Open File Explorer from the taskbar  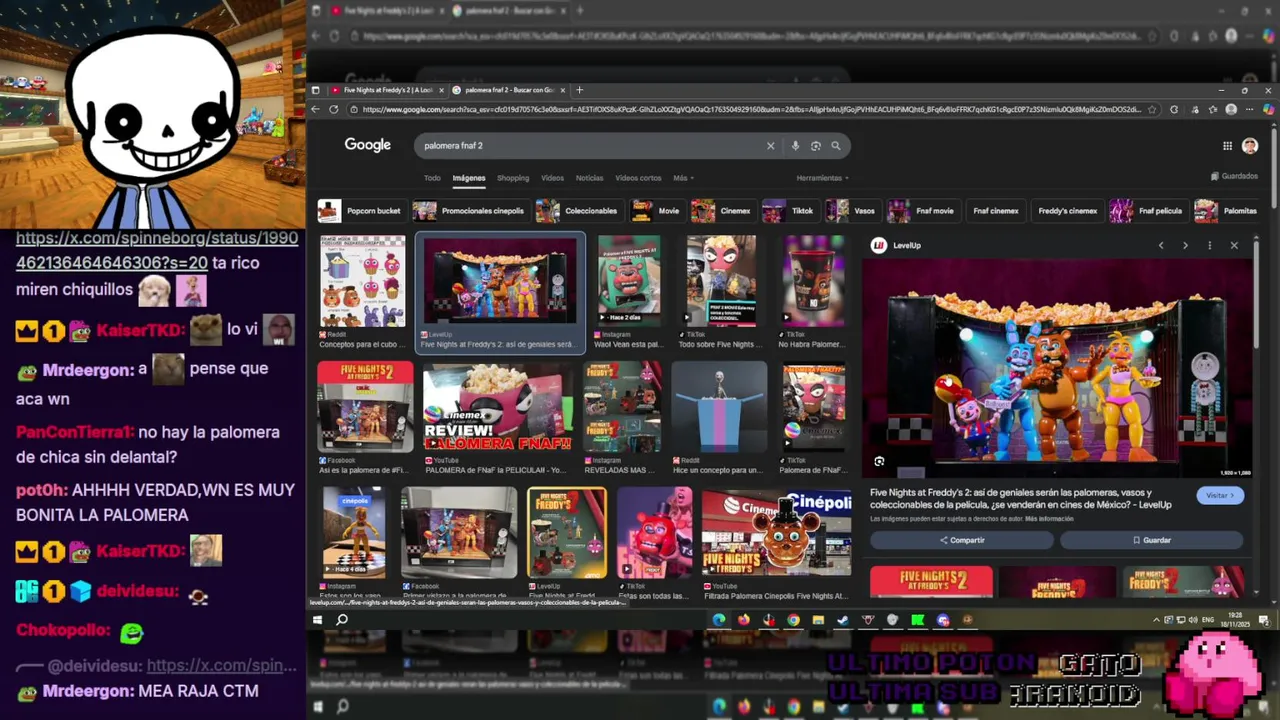click(x=818, y=620)
